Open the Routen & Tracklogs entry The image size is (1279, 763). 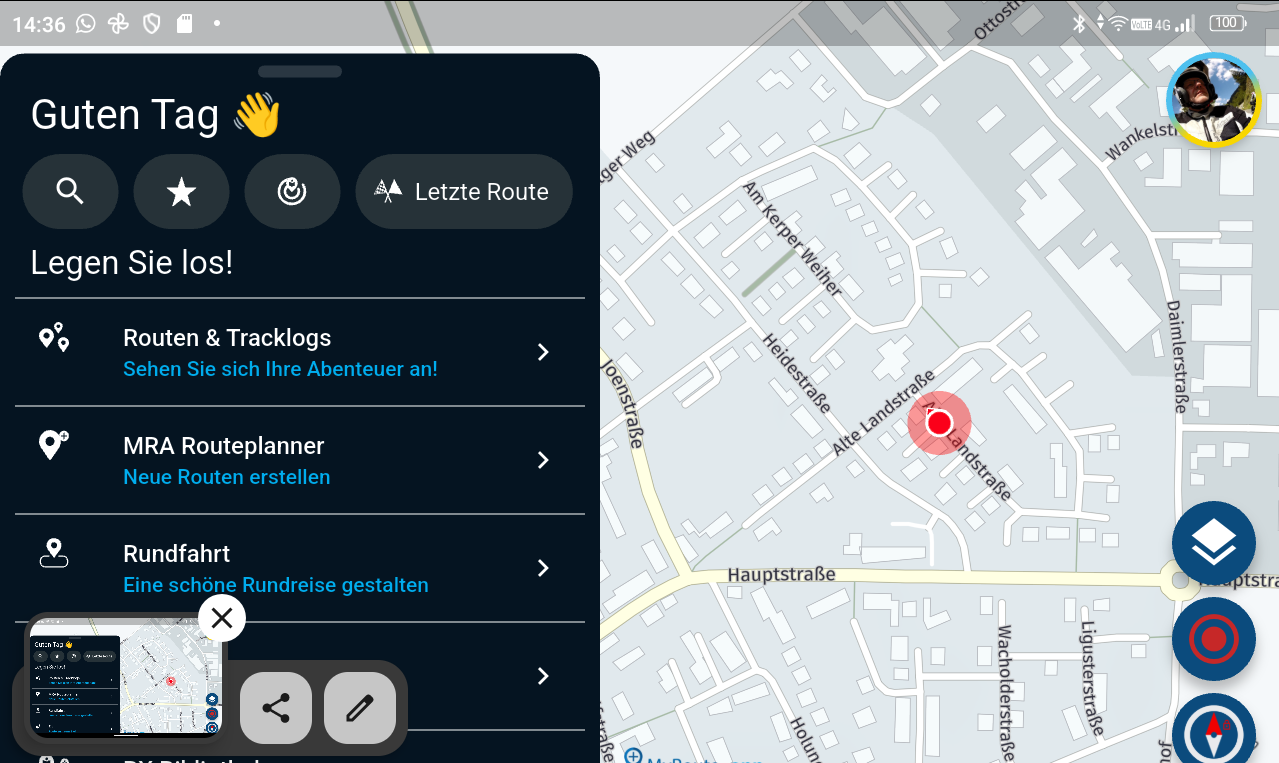[227, 338]
